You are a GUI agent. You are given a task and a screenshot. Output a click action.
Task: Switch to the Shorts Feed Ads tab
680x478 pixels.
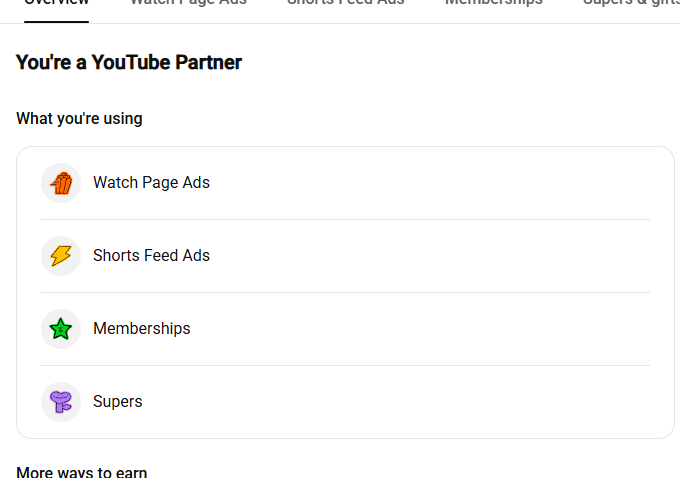click(x=346, y=3)
